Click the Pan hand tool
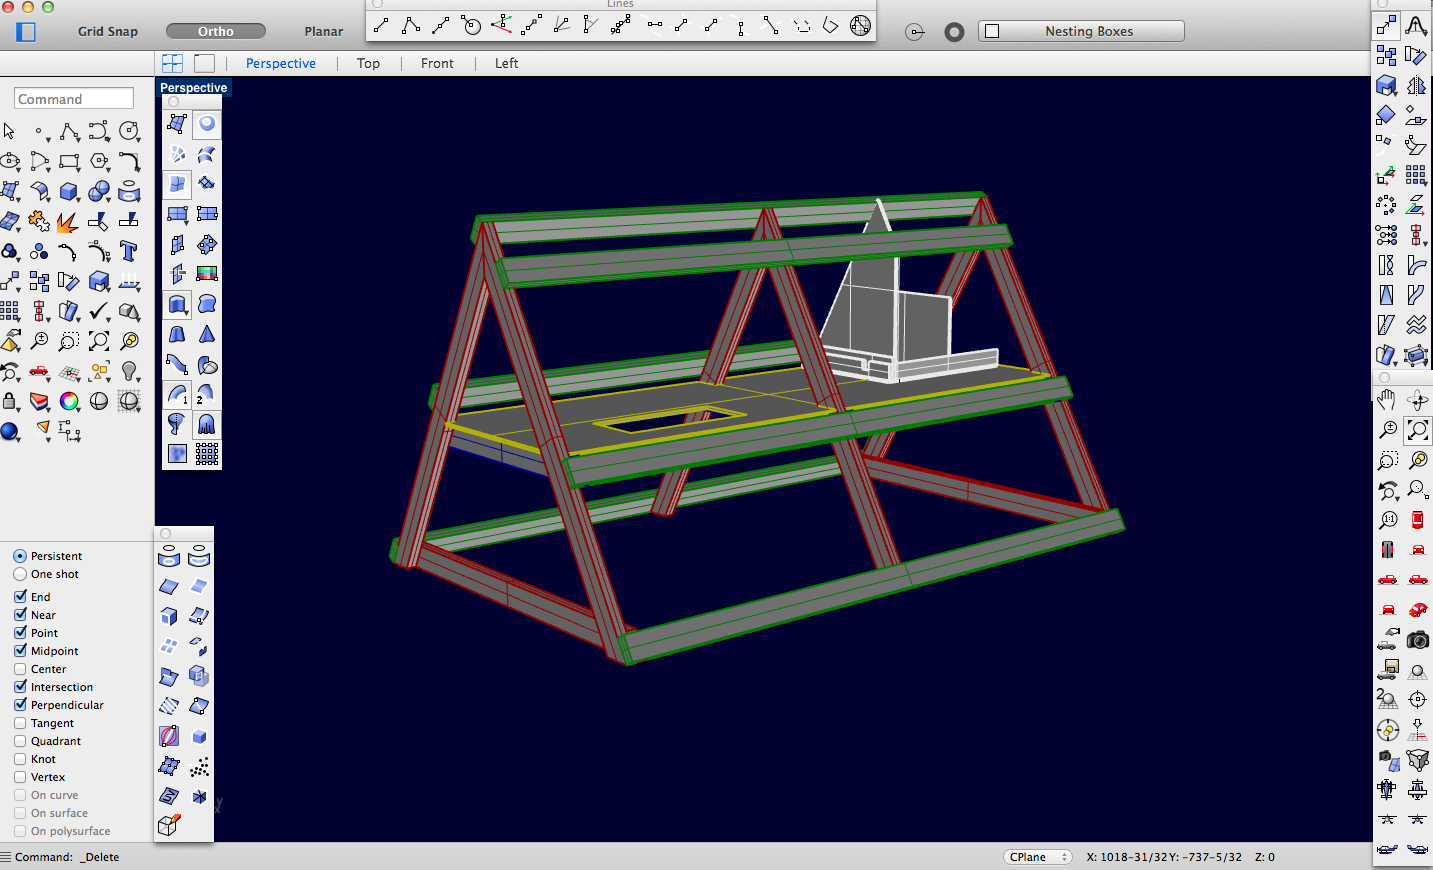1433x870 pixels. [1386, 400]
